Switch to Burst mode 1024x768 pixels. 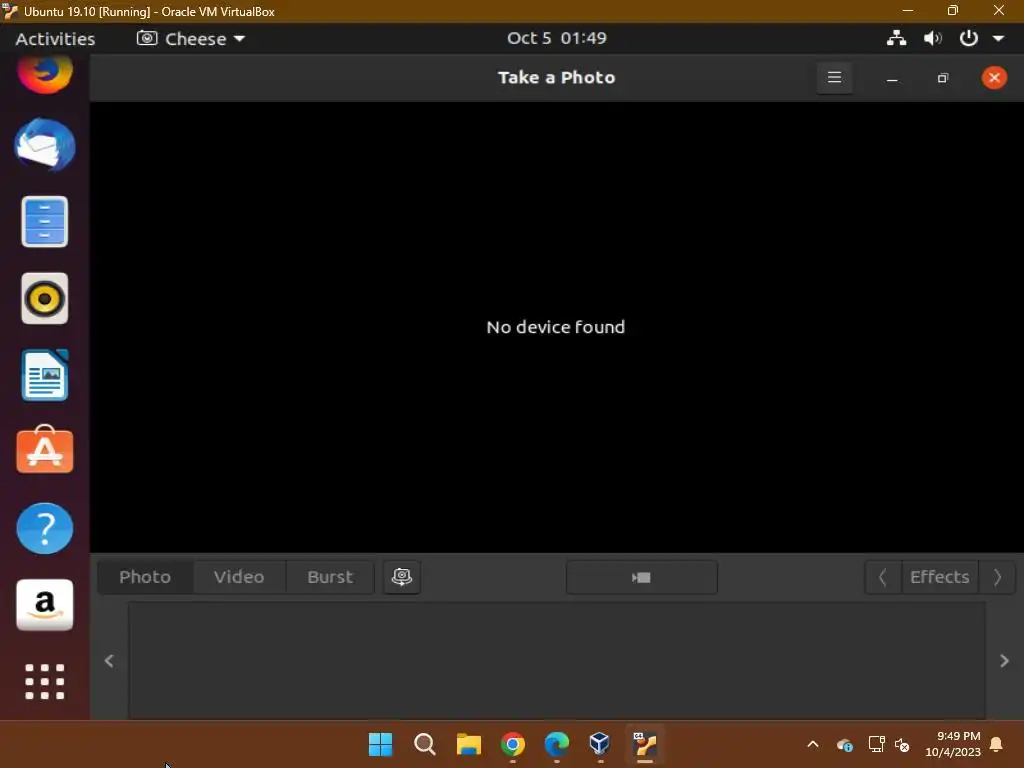pos(330,577)
